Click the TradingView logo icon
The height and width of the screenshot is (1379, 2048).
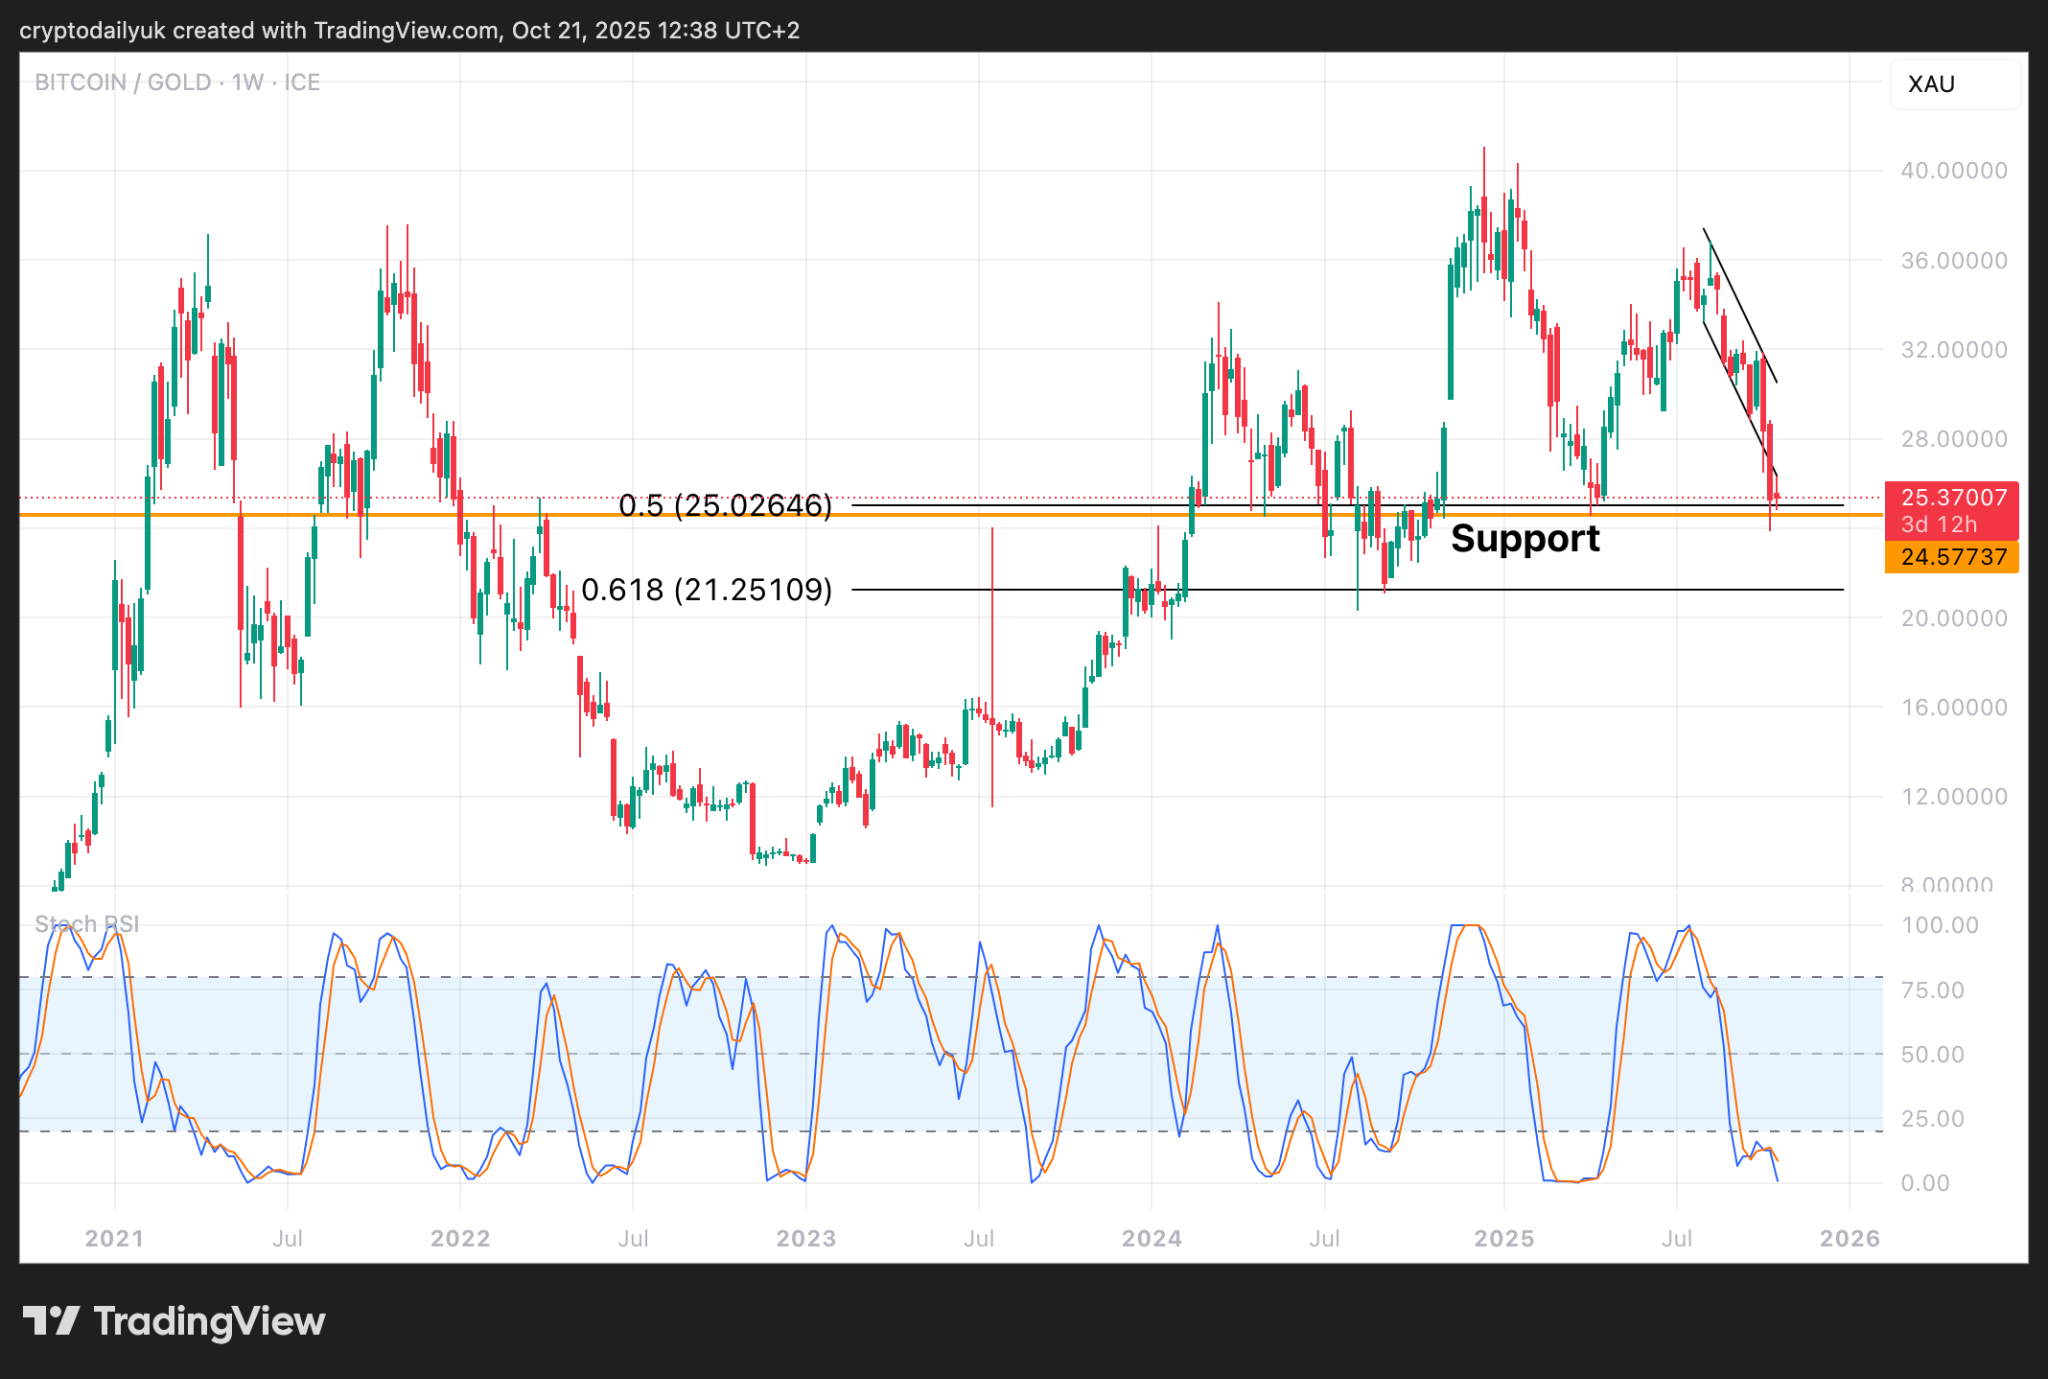tap(51, 1321)
